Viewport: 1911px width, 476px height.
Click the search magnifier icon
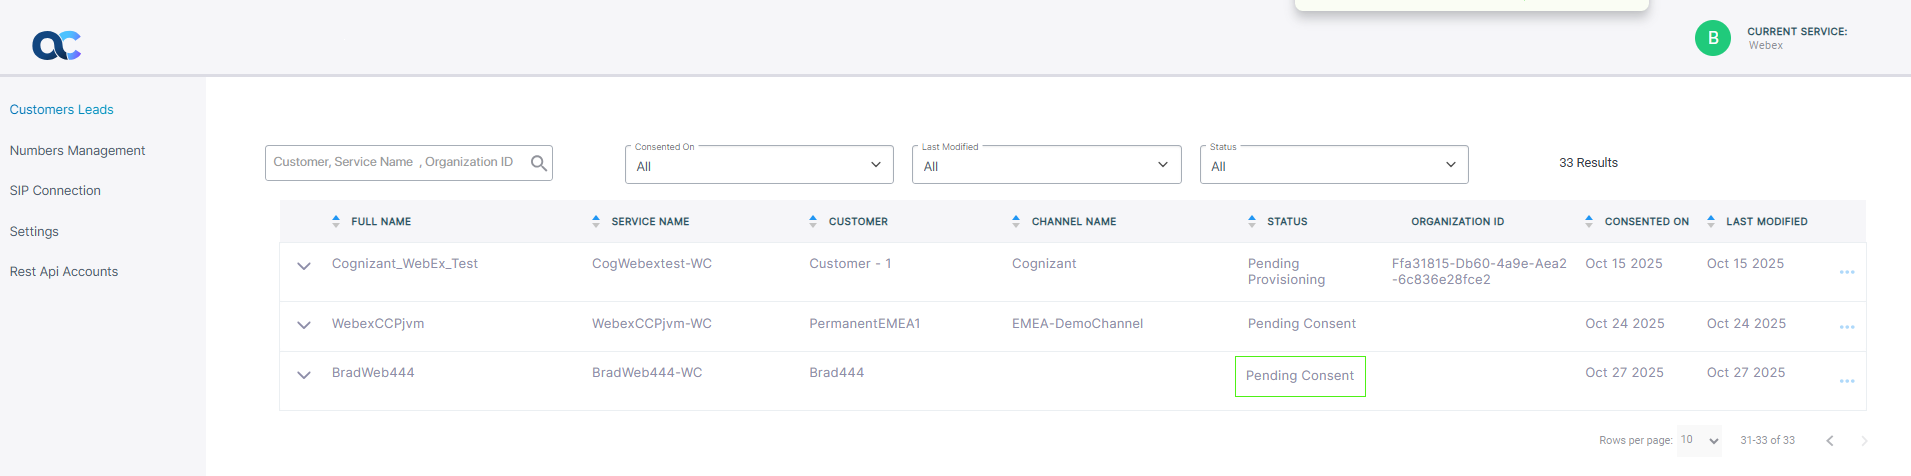click(538, 163)
